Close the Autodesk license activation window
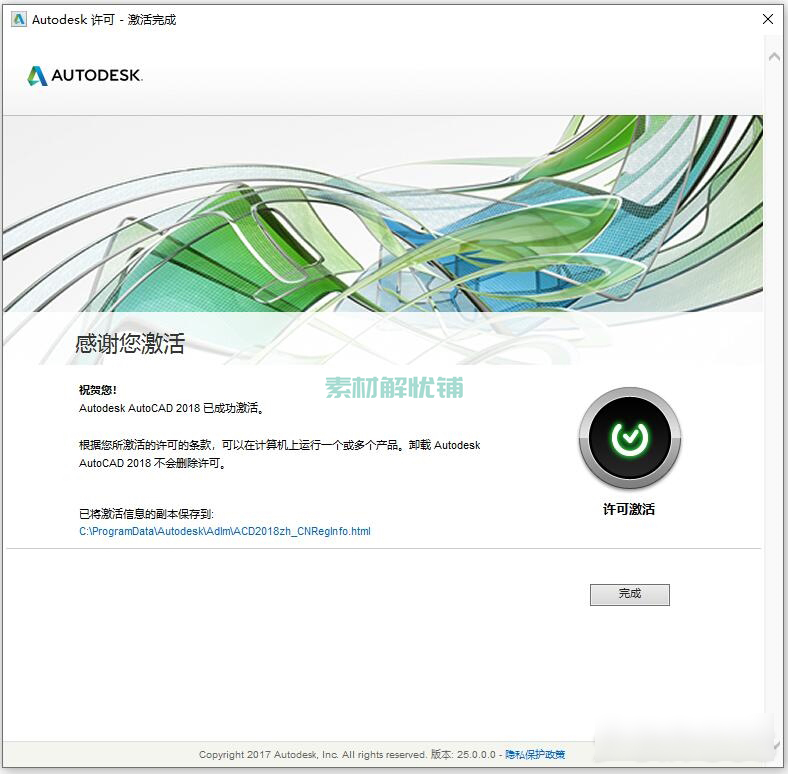This screenshot has width=788, height=774. [x=767, y=19]
